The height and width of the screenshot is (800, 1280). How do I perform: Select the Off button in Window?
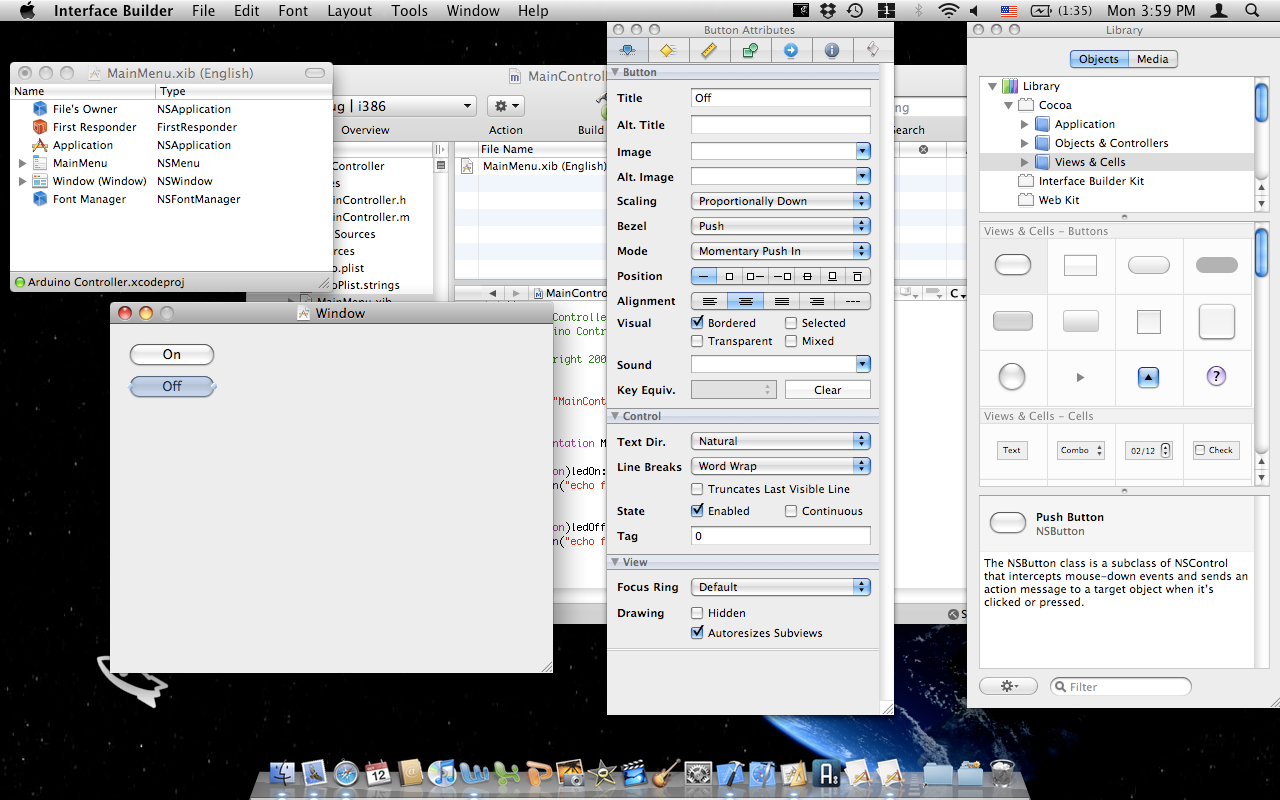click(x=172, y=386)
